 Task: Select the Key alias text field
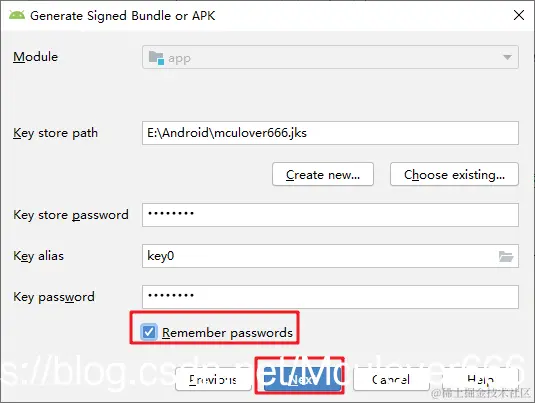point(330,256)
